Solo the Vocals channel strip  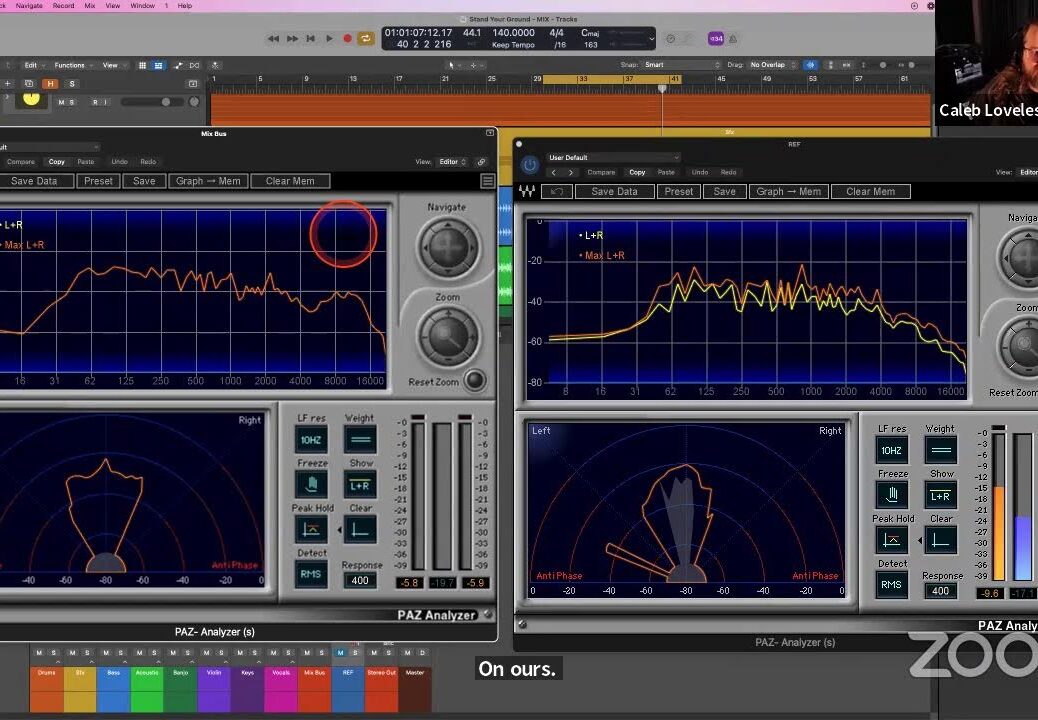pos(289,652)
